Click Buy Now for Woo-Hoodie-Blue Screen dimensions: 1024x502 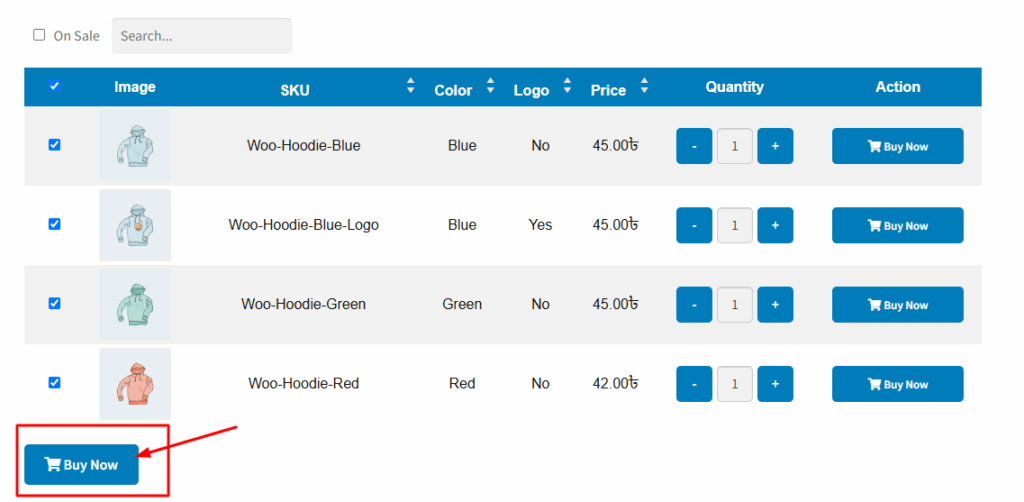click(897, 146)
